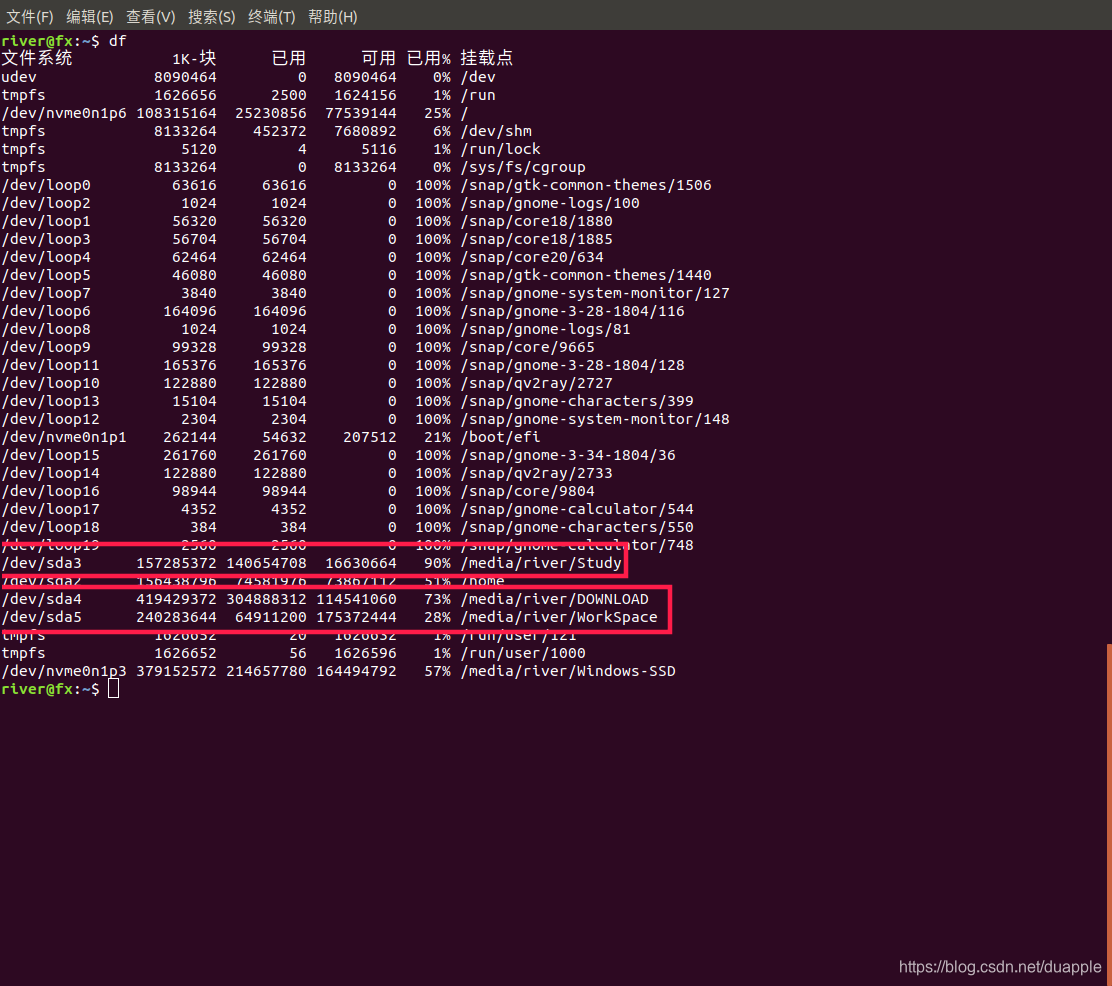
Task: Click '/snap/gnome-system-monitor/148' mount path
Action: [595, 419]
